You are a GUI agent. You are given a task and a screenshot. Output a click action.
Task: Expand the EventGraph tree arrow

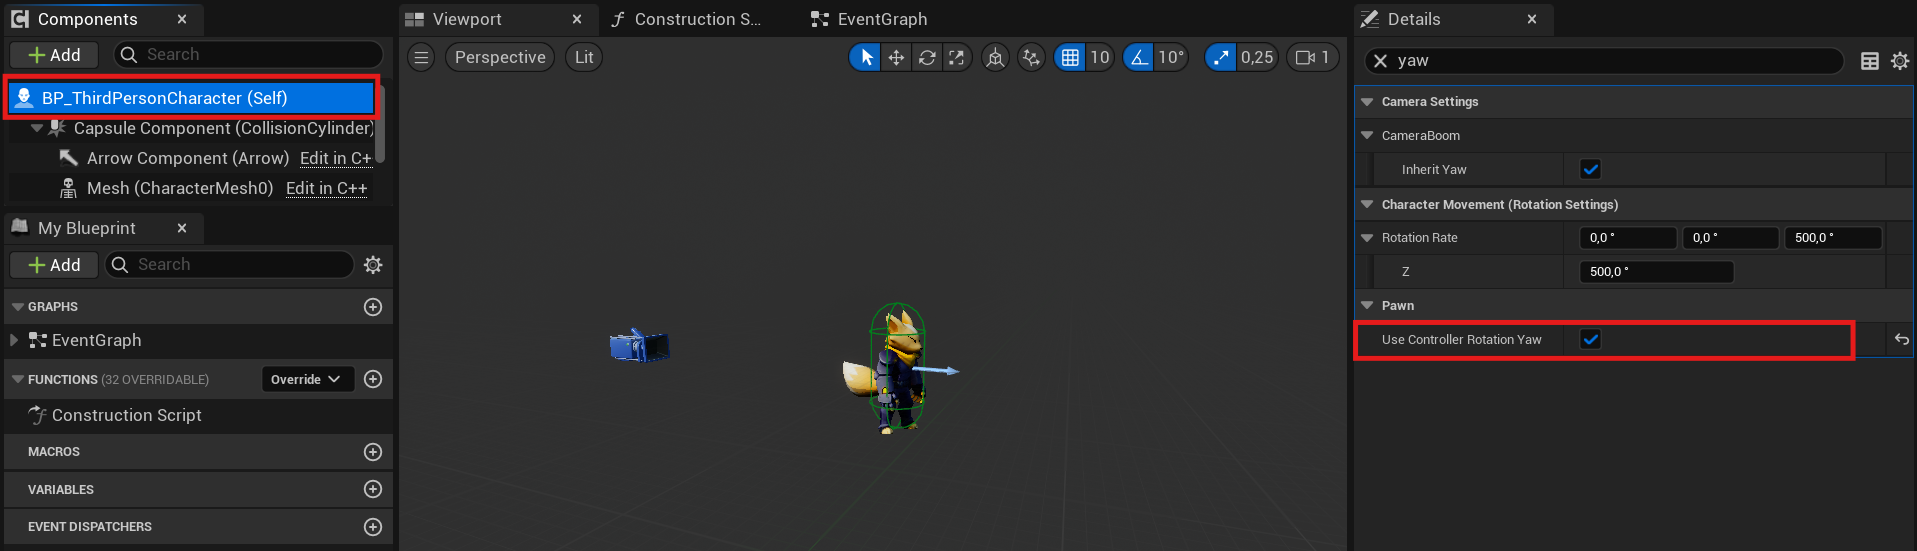point(14,340)
